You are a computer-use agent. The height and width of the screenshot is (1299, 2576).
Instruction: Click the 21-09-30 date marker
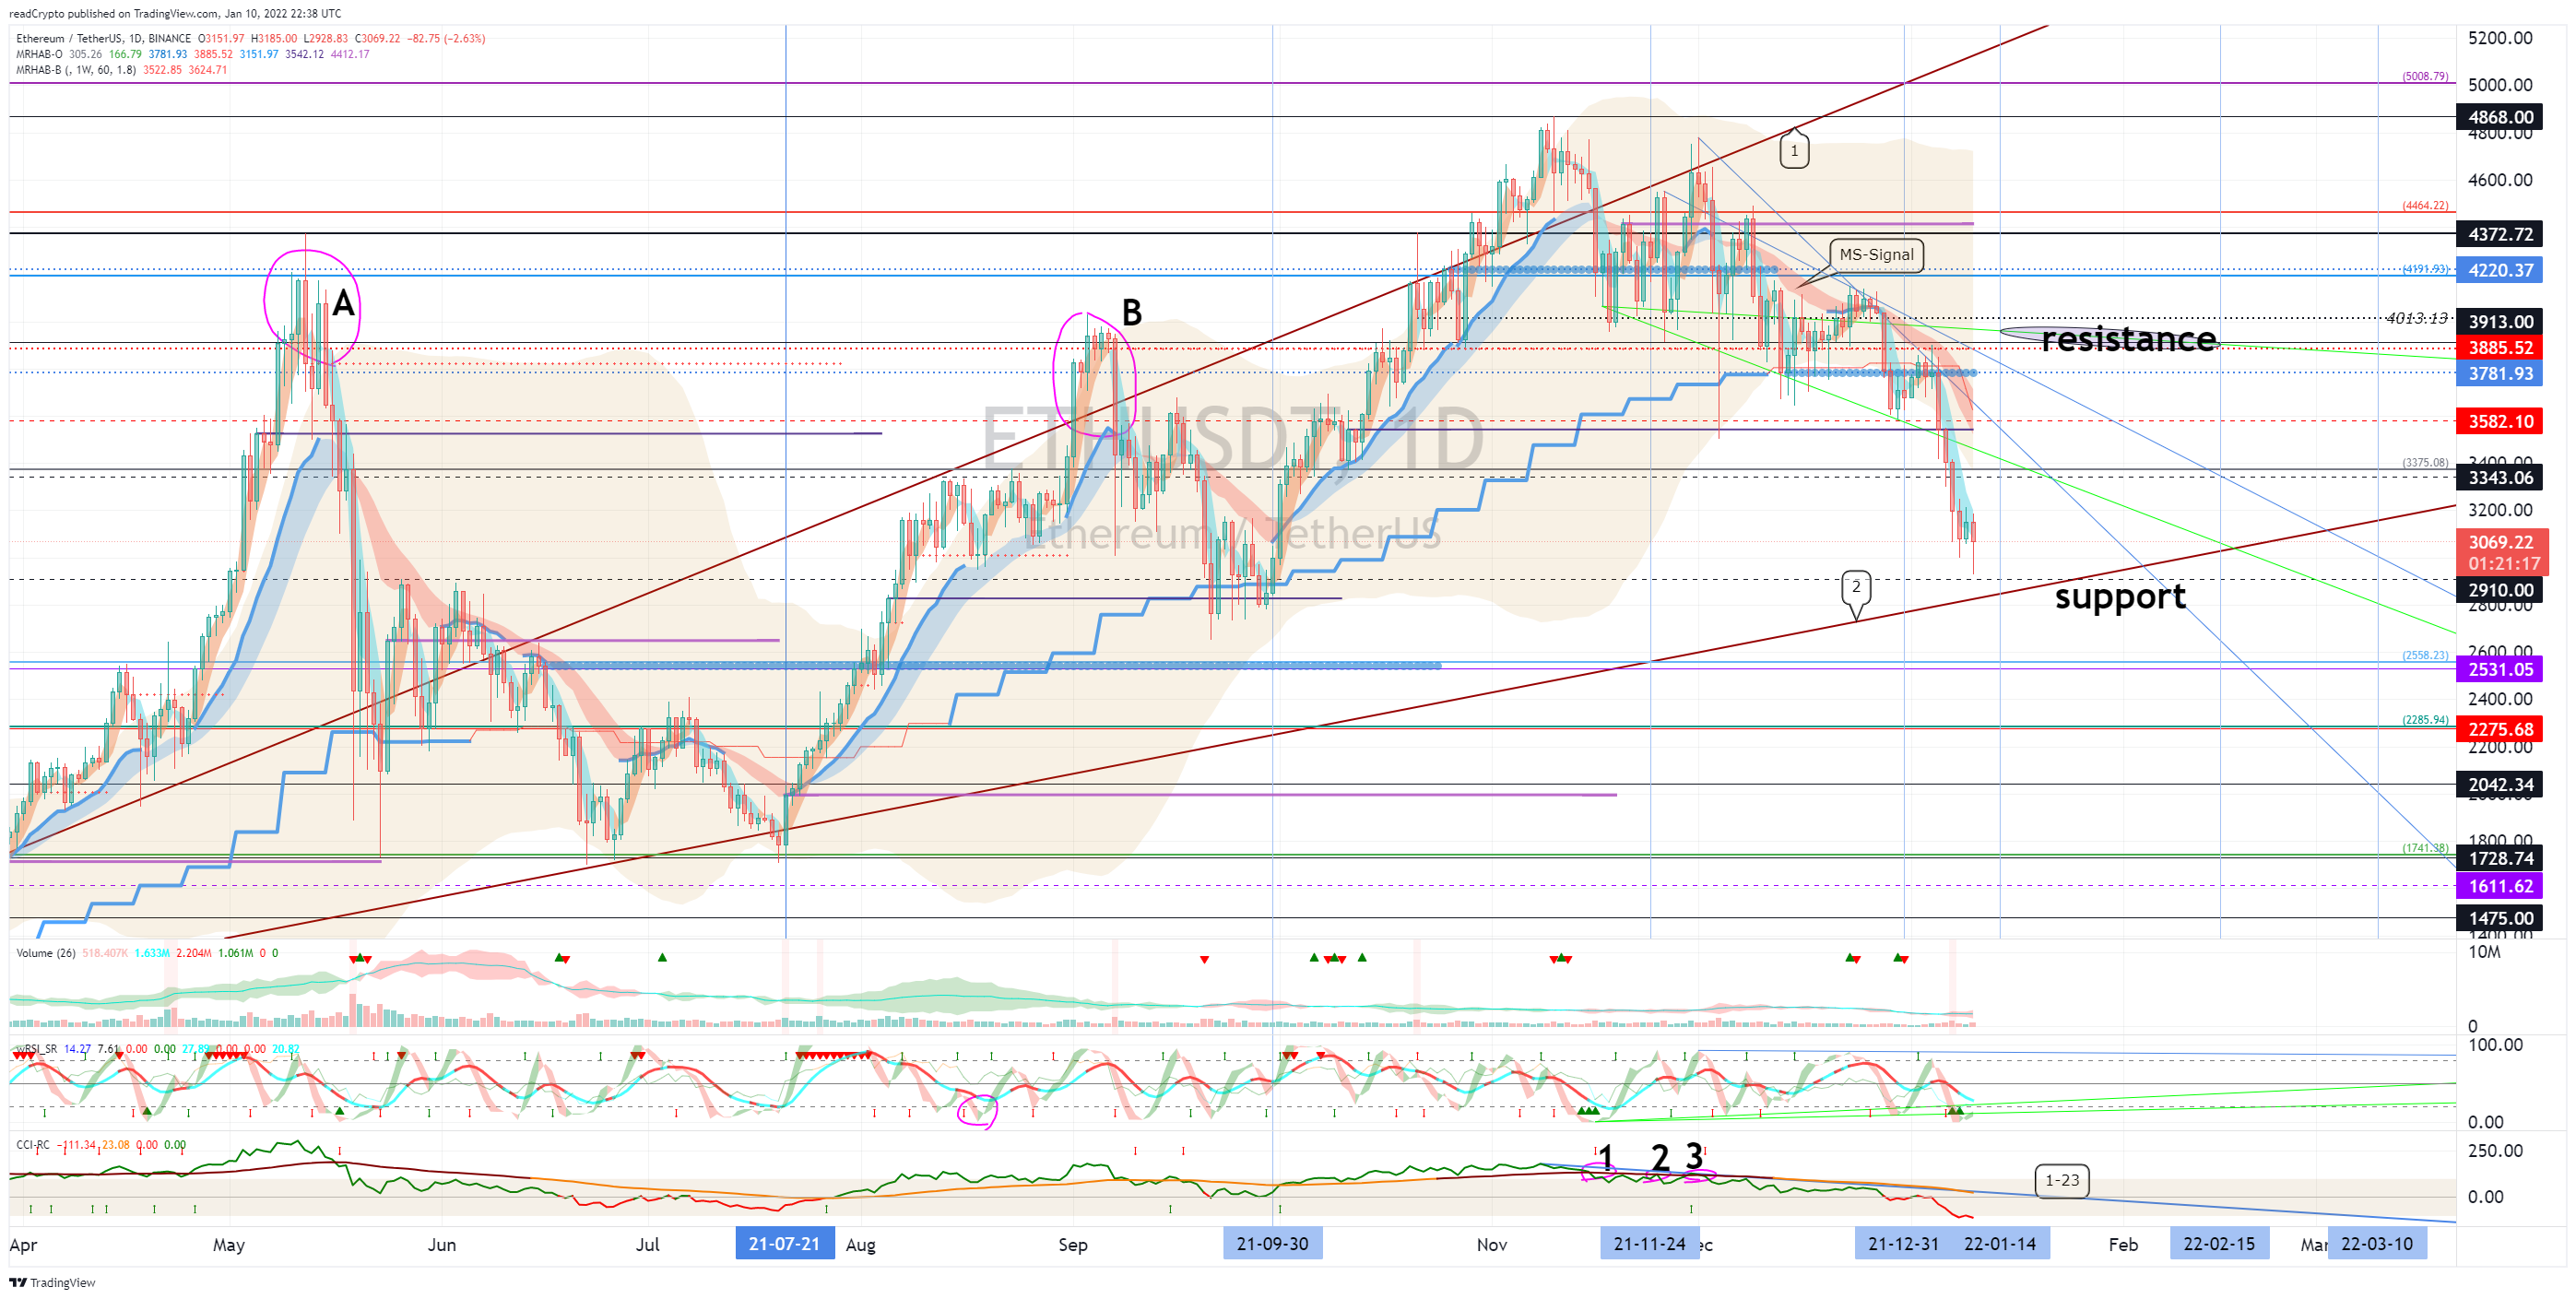click(1272, 1243)
